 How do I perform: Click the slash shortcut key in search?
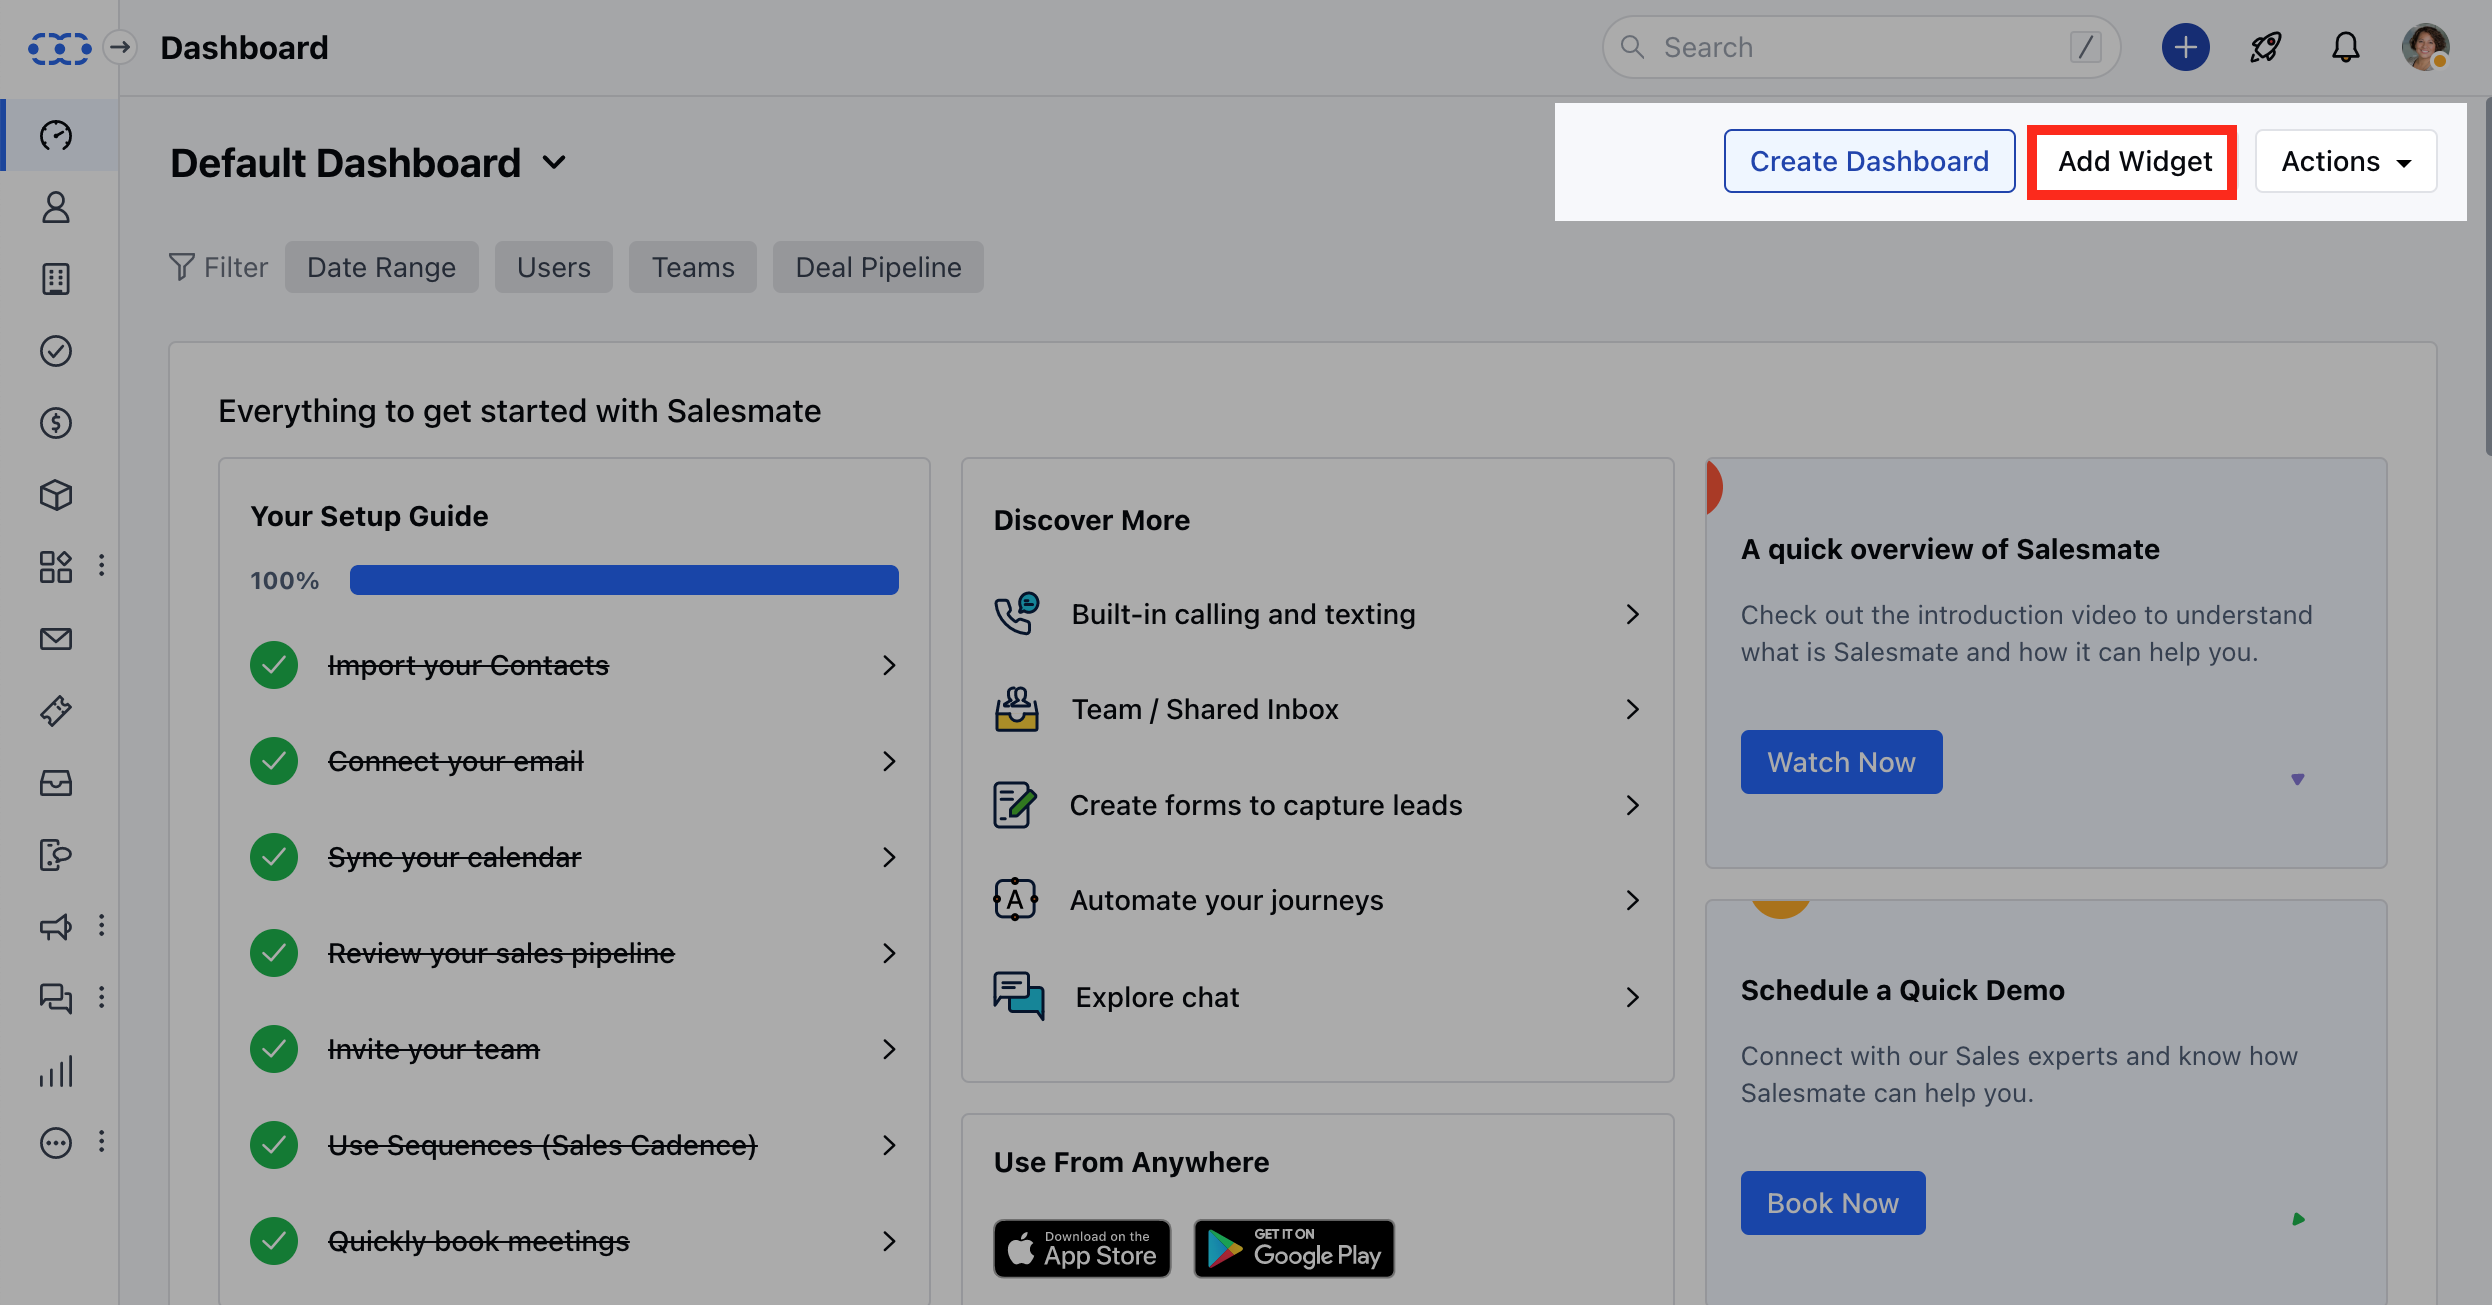(2085, 47)
